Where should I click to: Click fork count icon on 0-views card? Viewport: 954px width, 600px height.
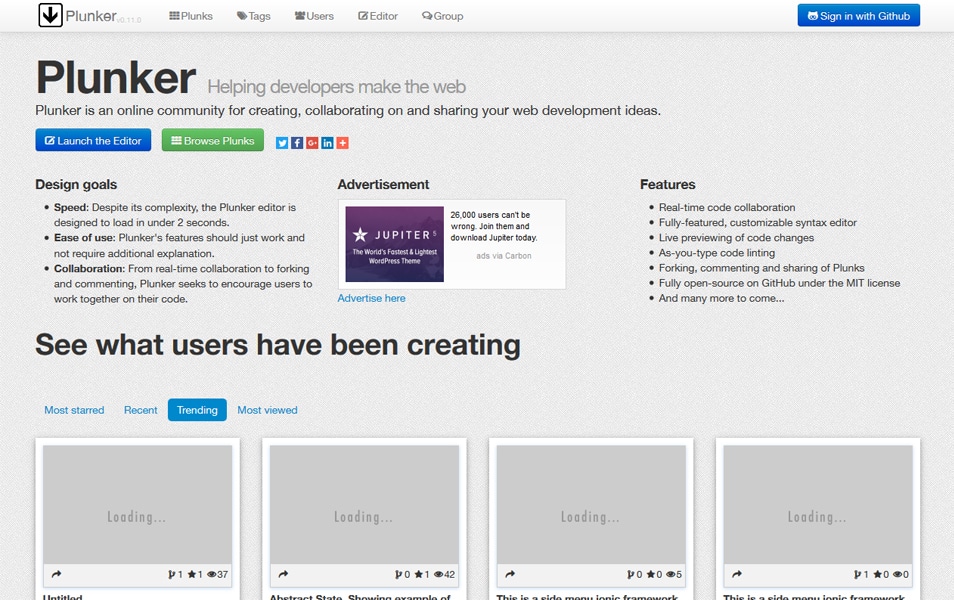pos(858,574)
